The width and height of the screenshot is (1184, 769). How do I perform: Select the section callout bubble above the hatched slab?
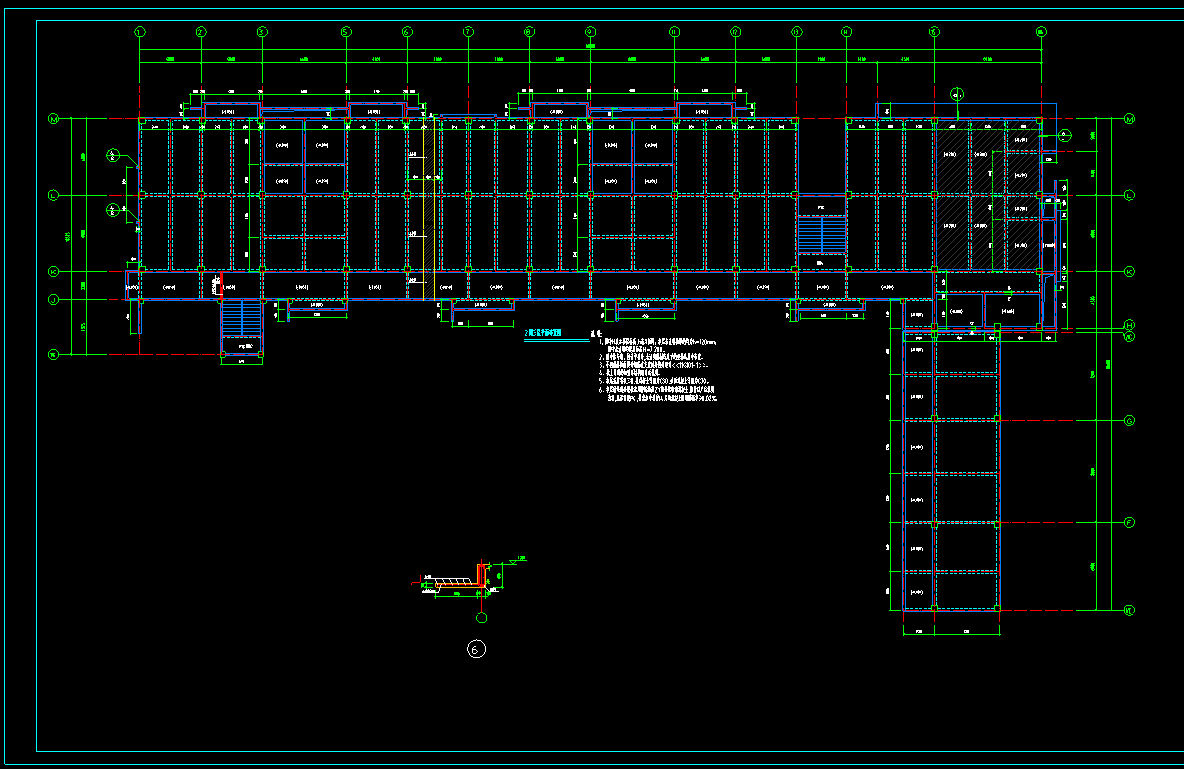pos(957,95)
